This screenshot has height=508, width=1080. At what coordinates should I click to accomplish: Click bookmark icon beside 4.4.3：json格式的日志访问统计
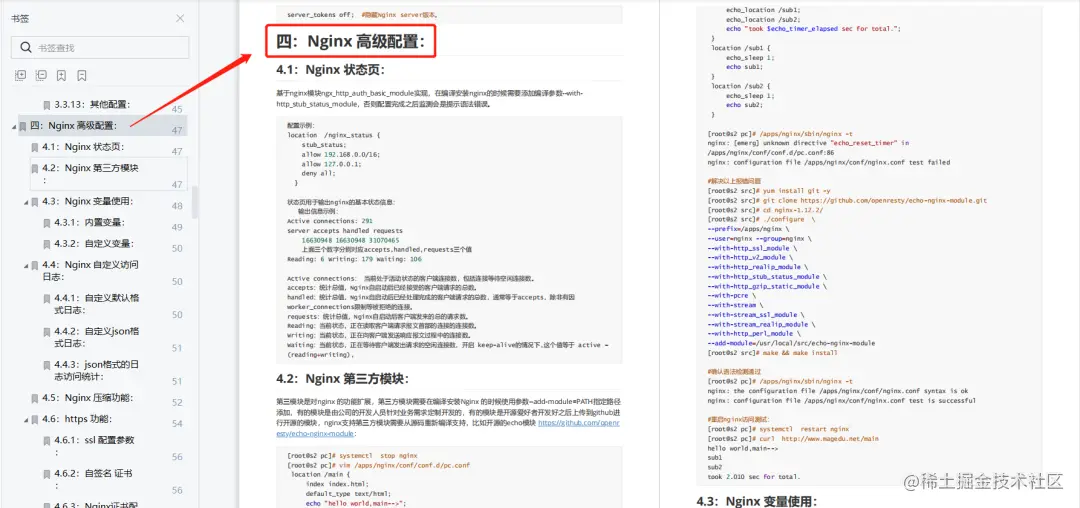pos(47,366)
